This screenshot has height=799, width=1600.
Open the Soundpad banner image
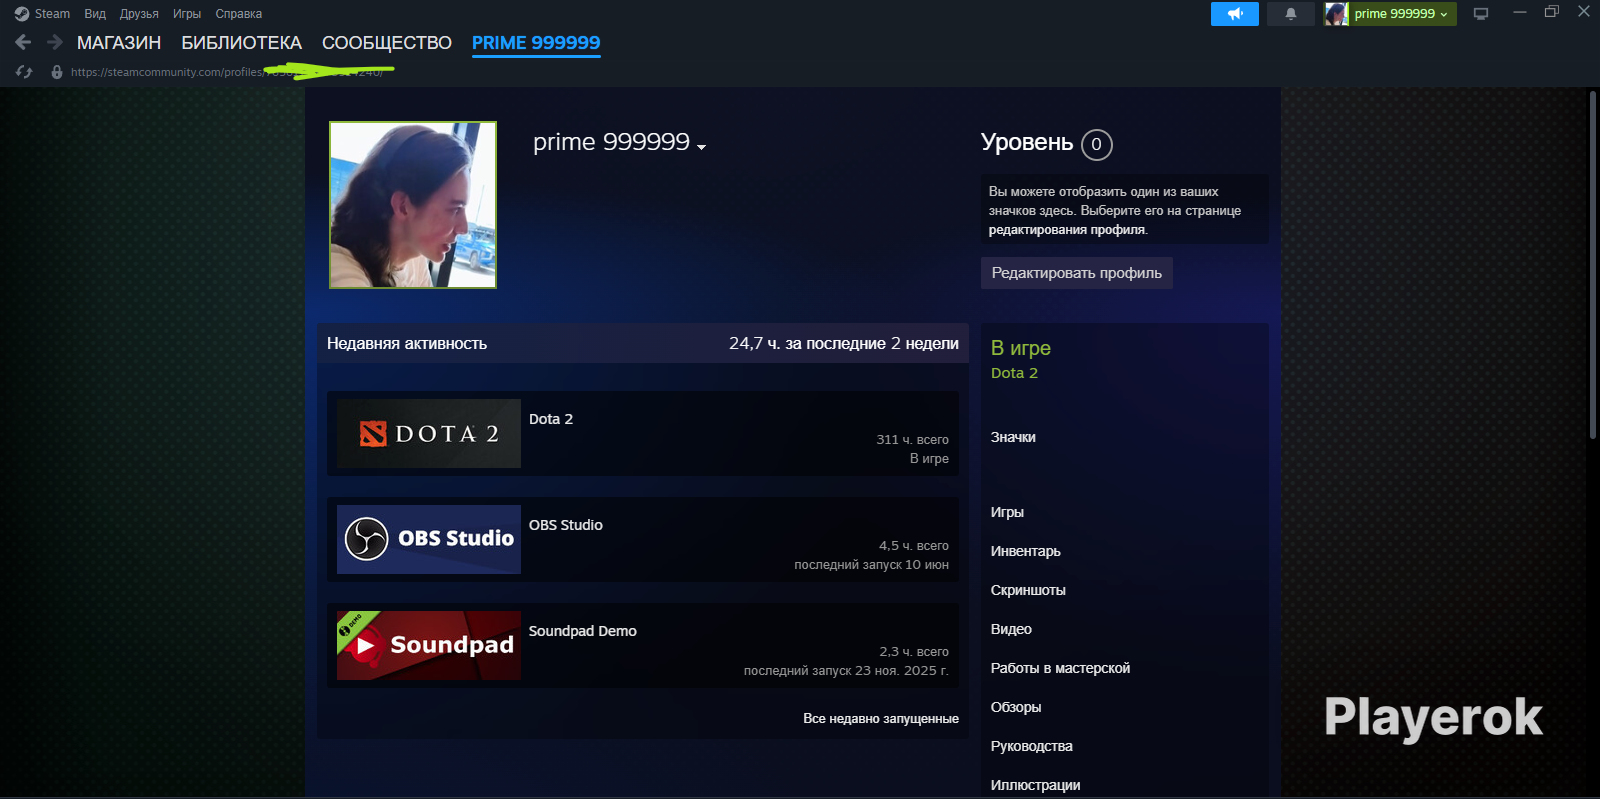(429, 645)
